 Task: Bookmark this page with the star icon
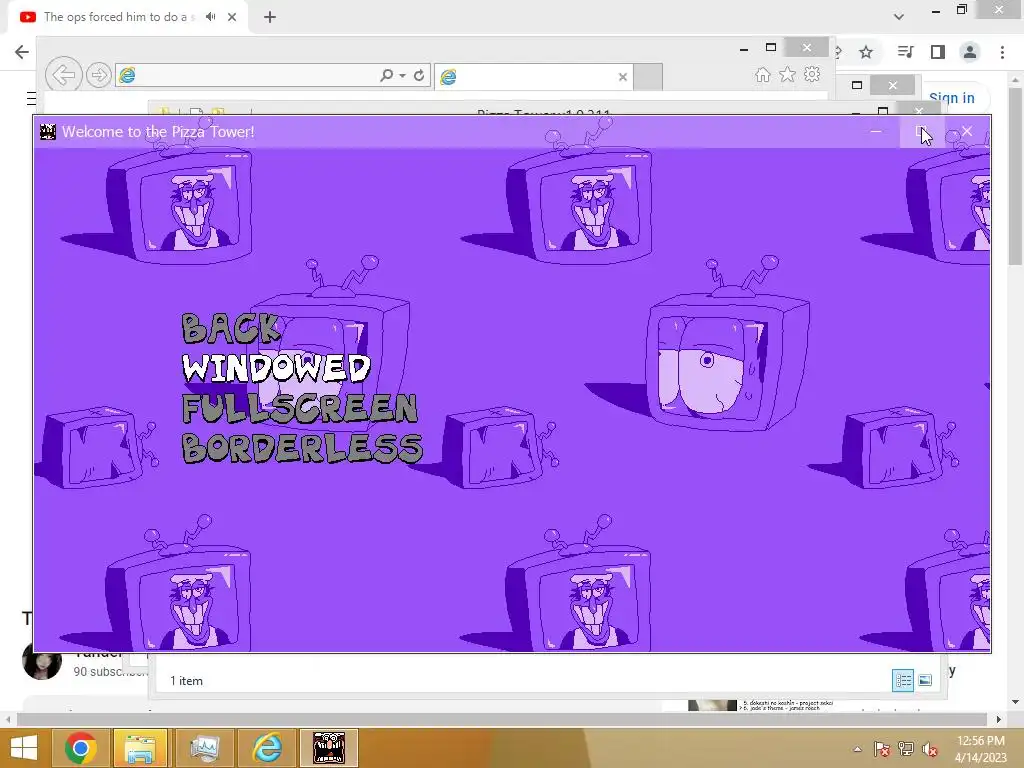(866, 52)
